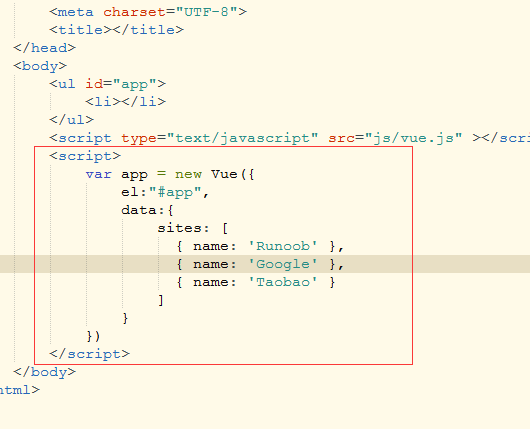Image resolution: width=530 pixels, height=429 pixels.
Task: Click the empty <li></li> line
Action: [125, 101]
